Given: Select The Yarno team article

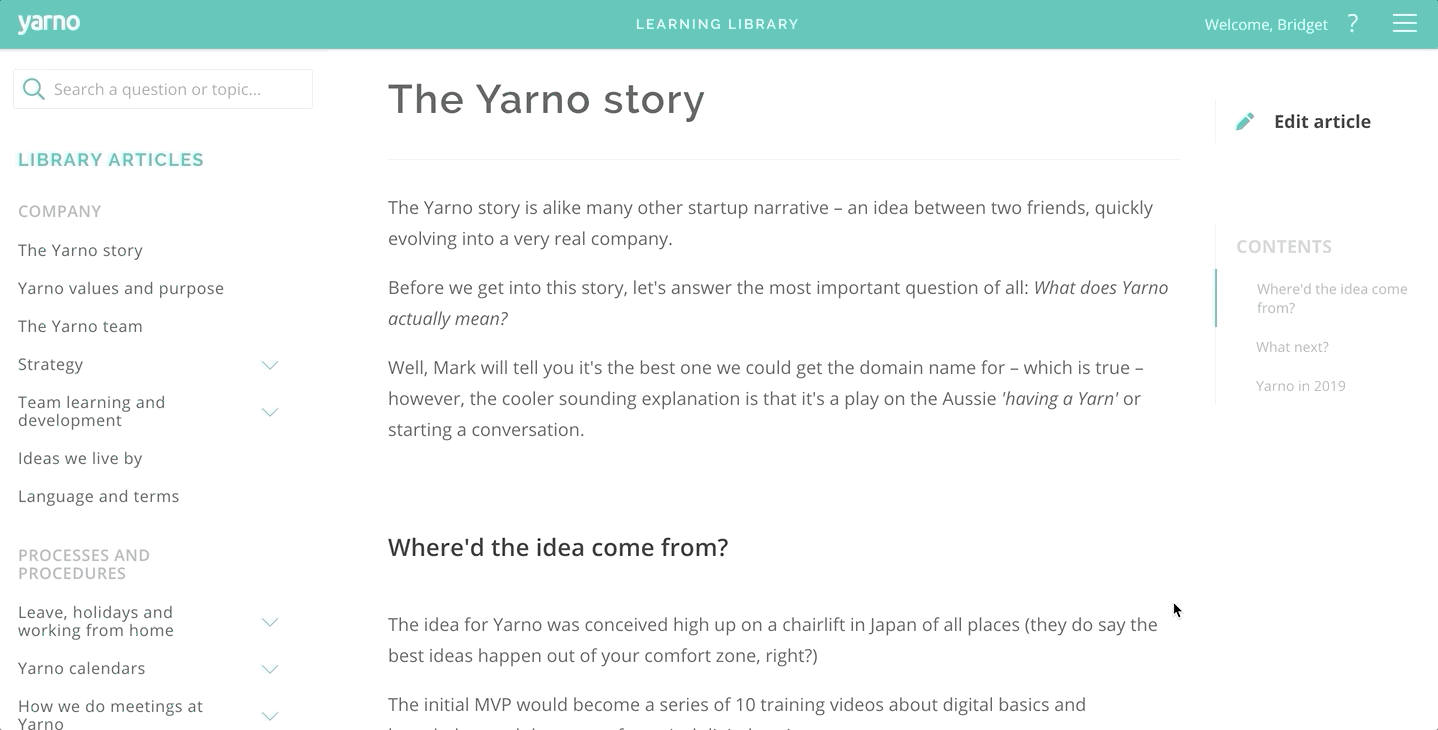Looking at the screenshot, I should [x=80, y=326].
